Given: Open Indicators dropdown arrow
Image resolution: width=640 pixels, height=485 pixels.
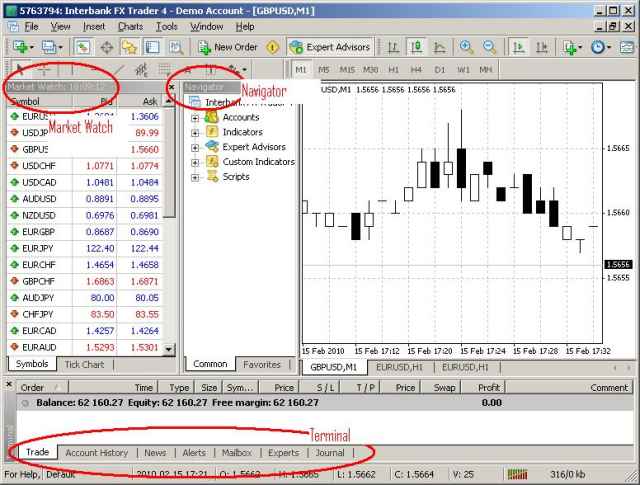Looking at the screenshot, I should [580, 48].
